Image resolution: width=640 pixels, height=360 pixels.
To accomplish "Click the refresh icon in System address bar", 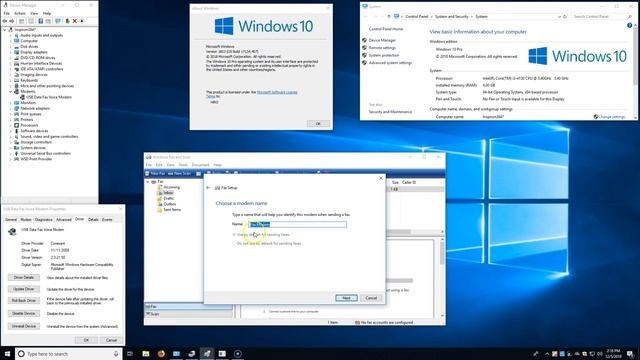I will (x=565, y=17).
